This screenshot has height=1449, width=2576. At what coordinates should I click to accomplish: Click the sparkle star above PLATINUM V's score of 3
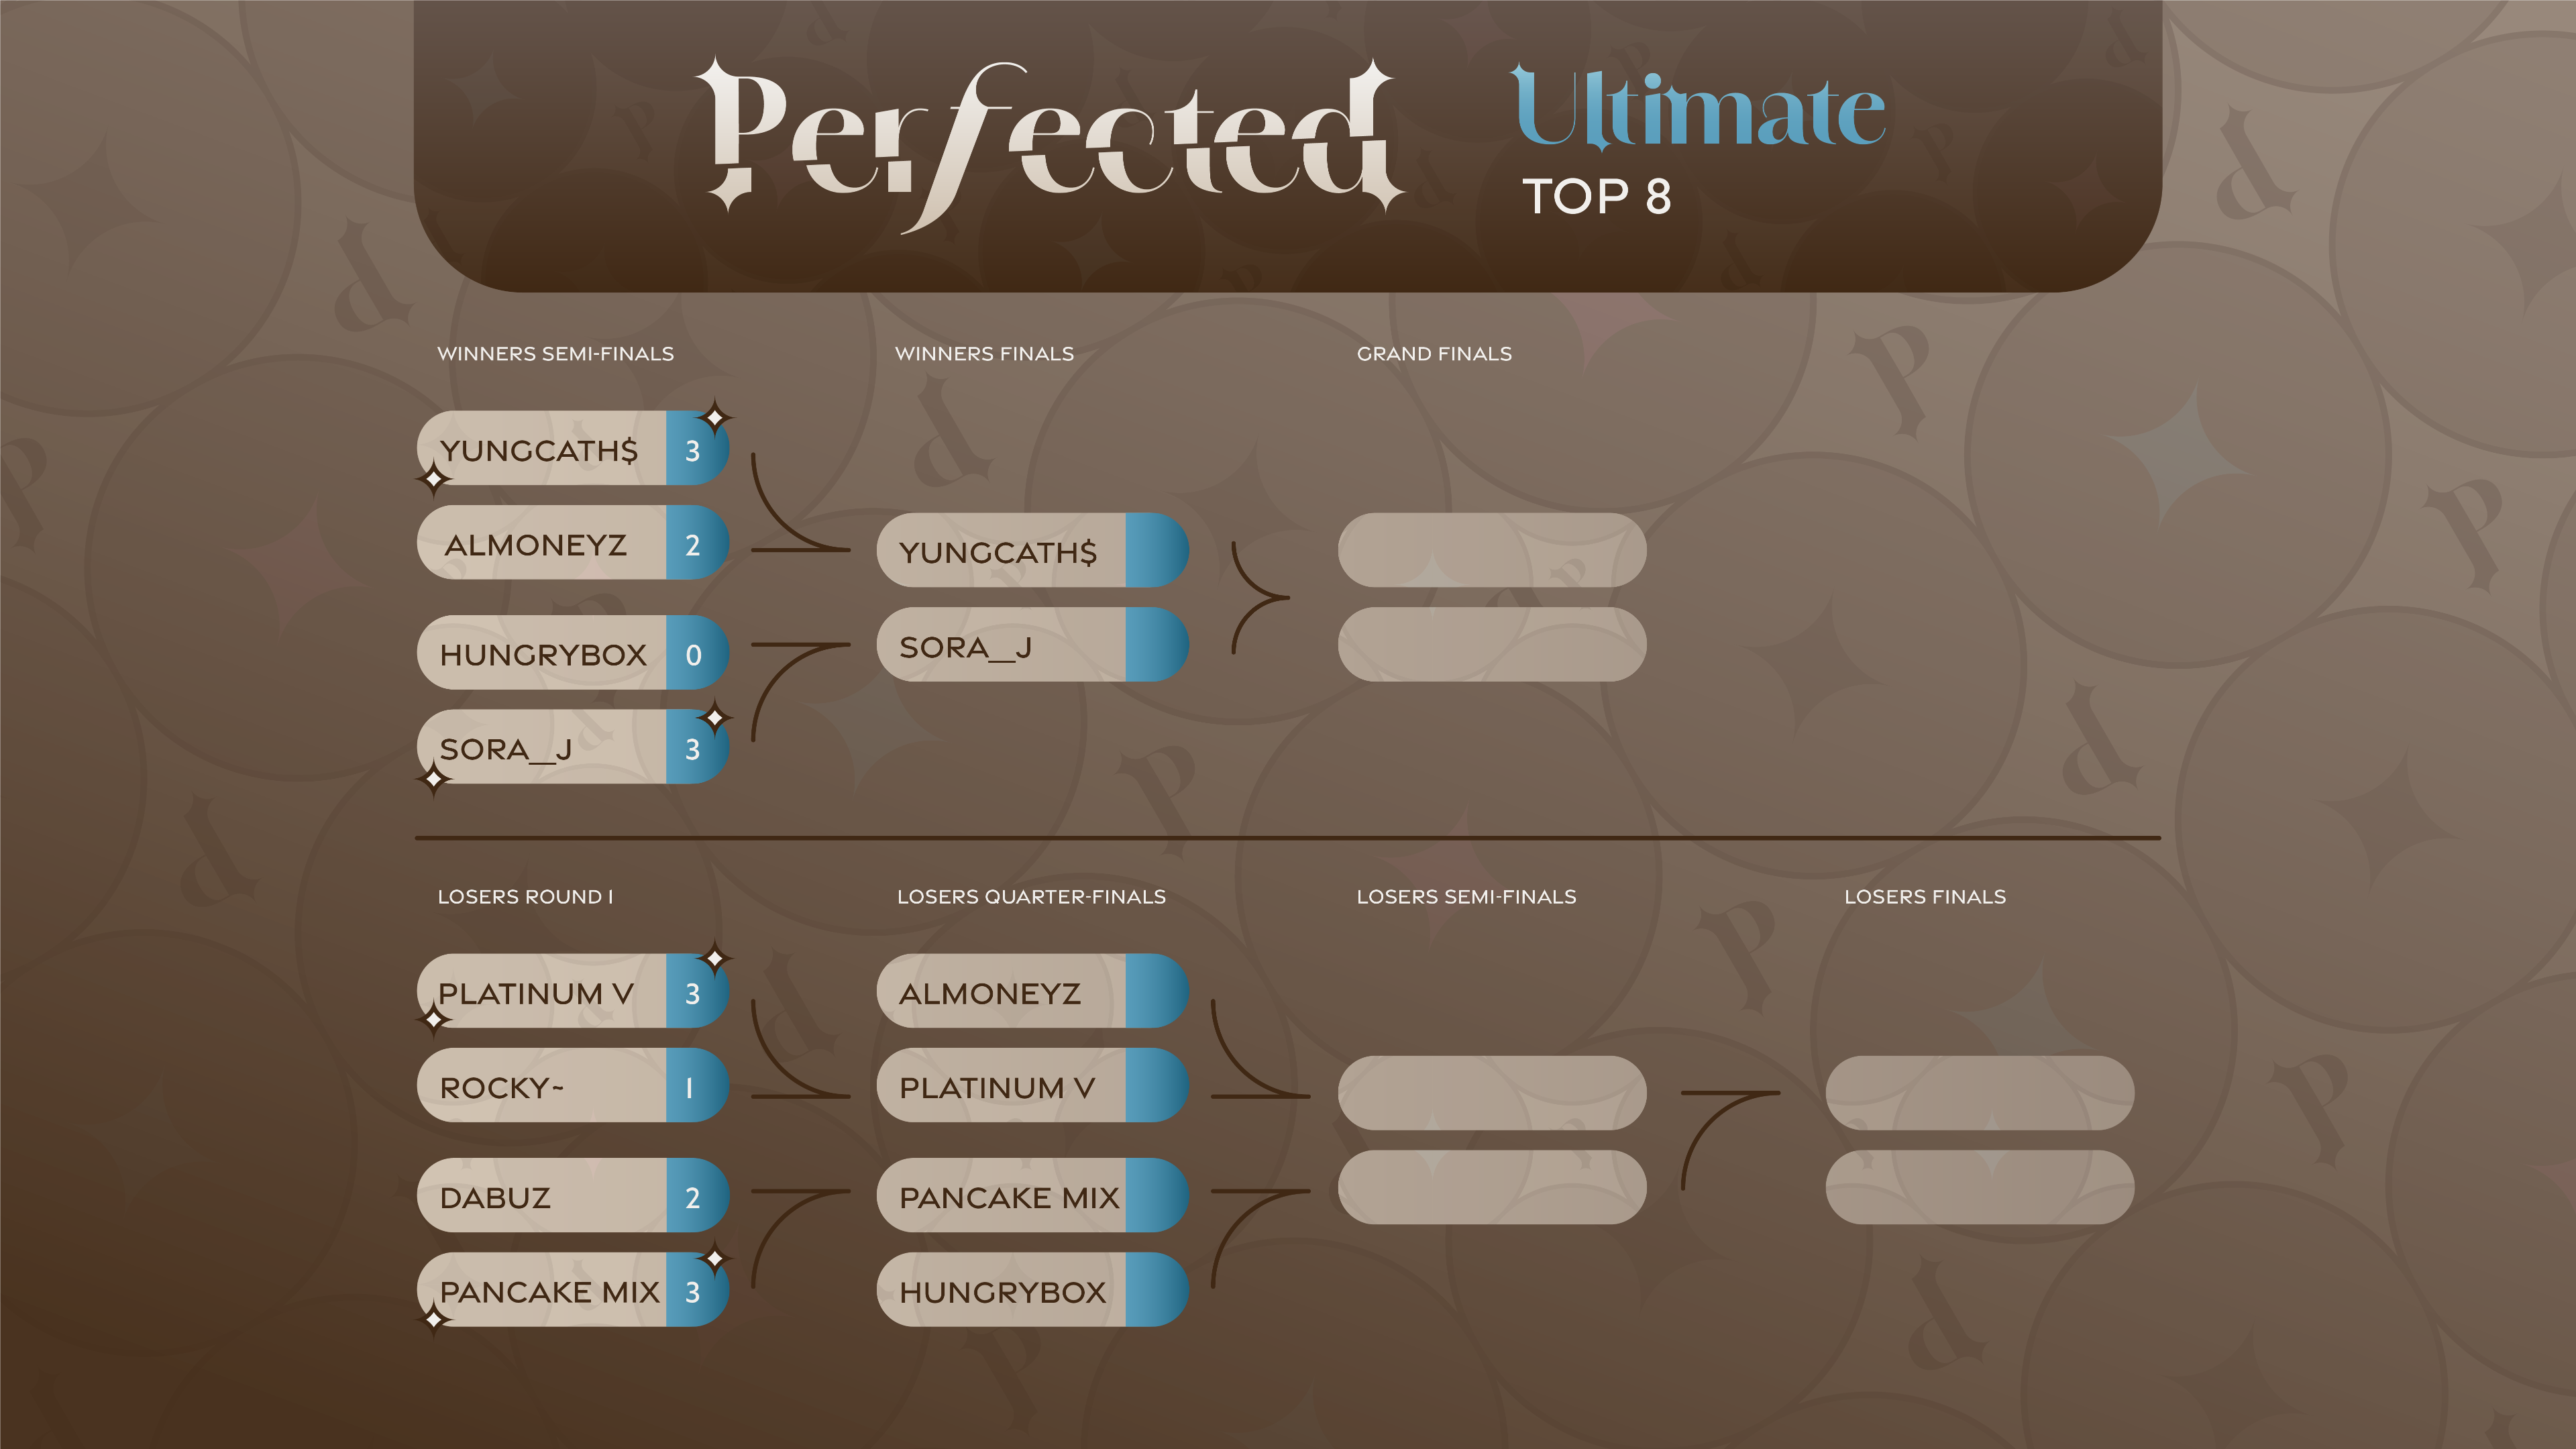[715, 959]
